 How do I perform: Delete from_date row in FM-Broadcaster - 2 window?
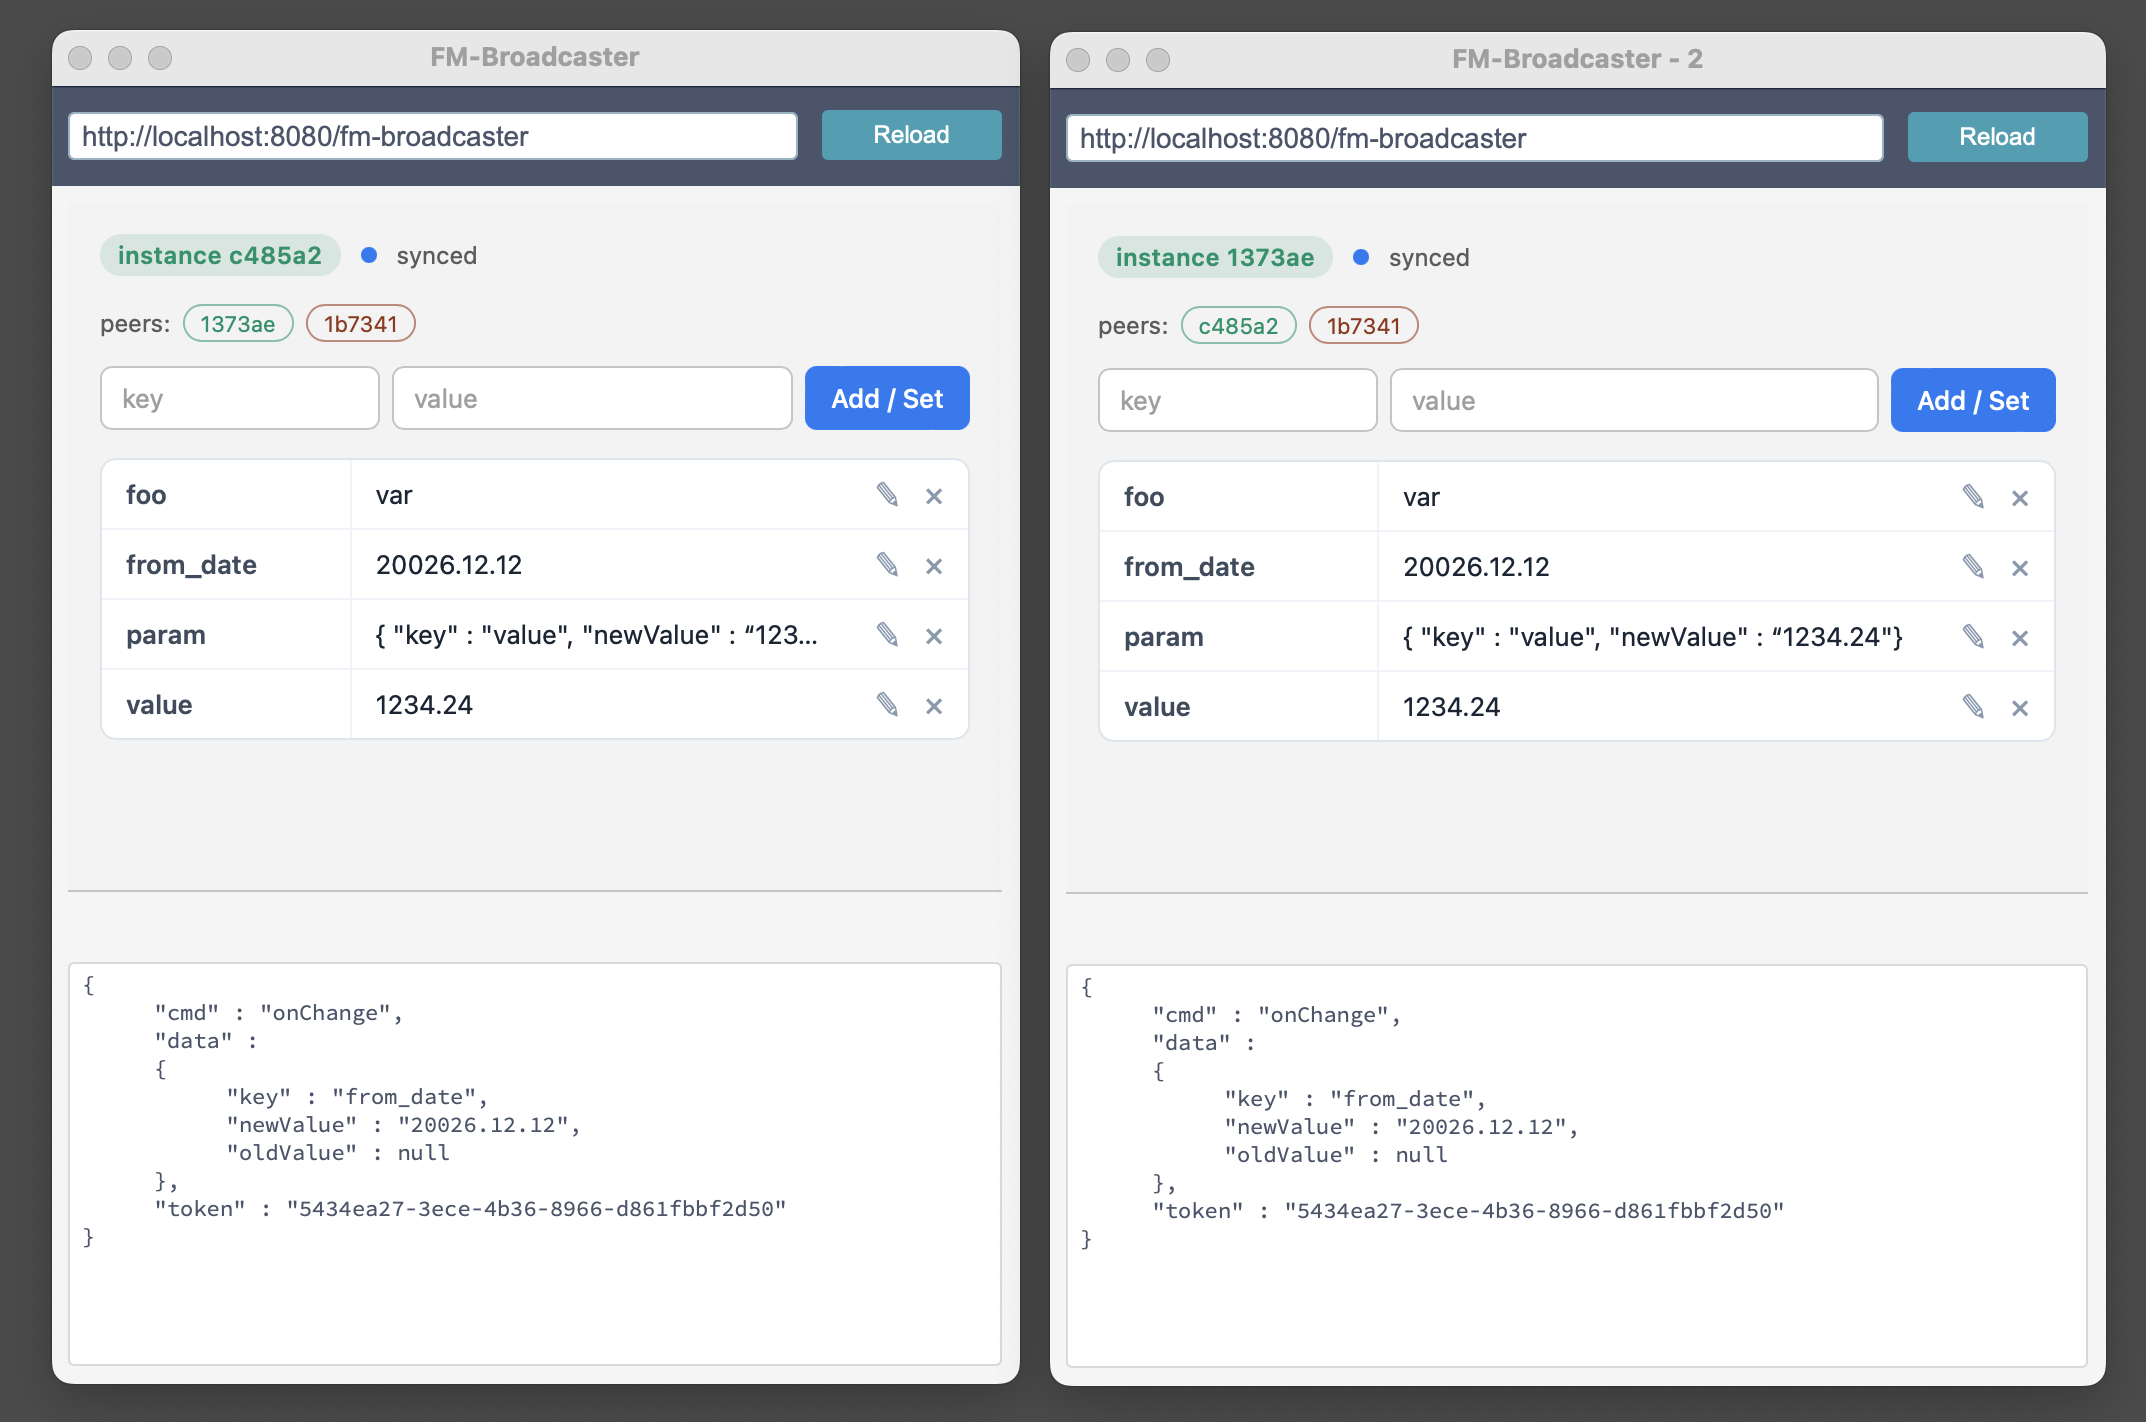pos(2020,568)
